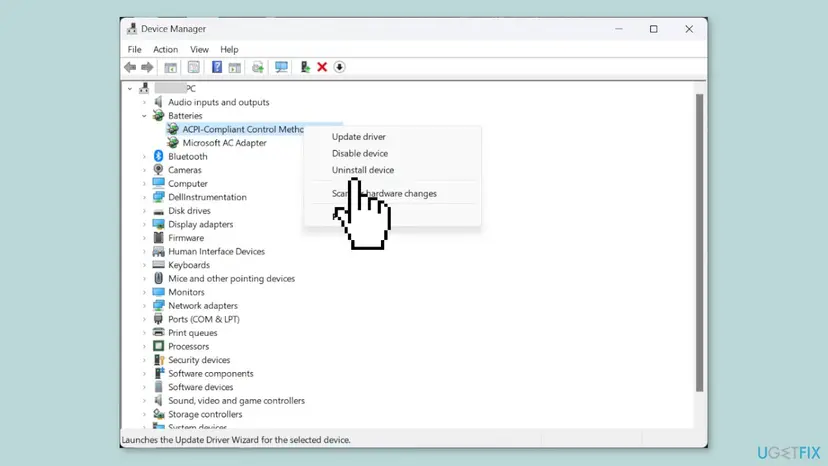828x466 pixels.
Task: Open the Action menu
Action: [165, 49]
